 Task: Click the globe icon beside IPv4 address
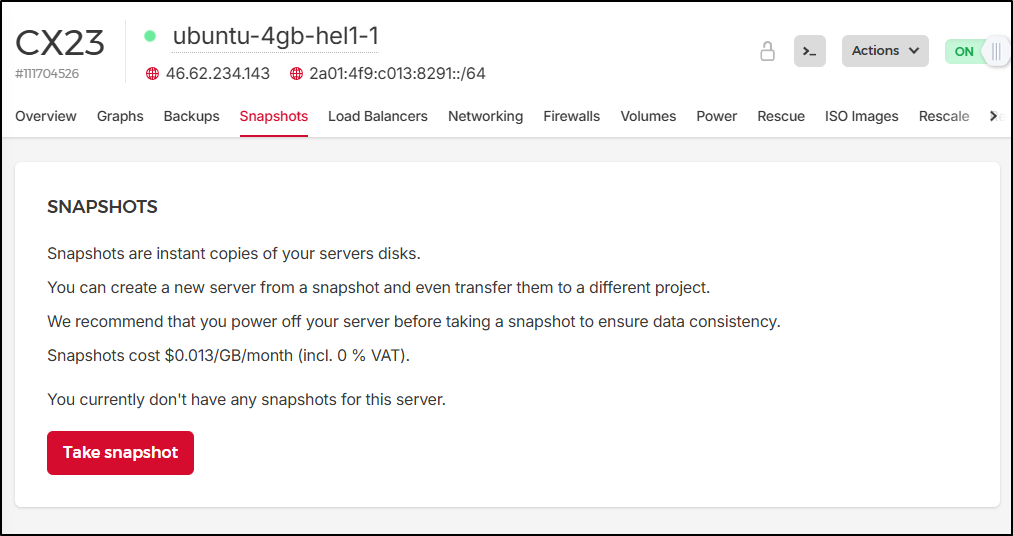[153, 74]
